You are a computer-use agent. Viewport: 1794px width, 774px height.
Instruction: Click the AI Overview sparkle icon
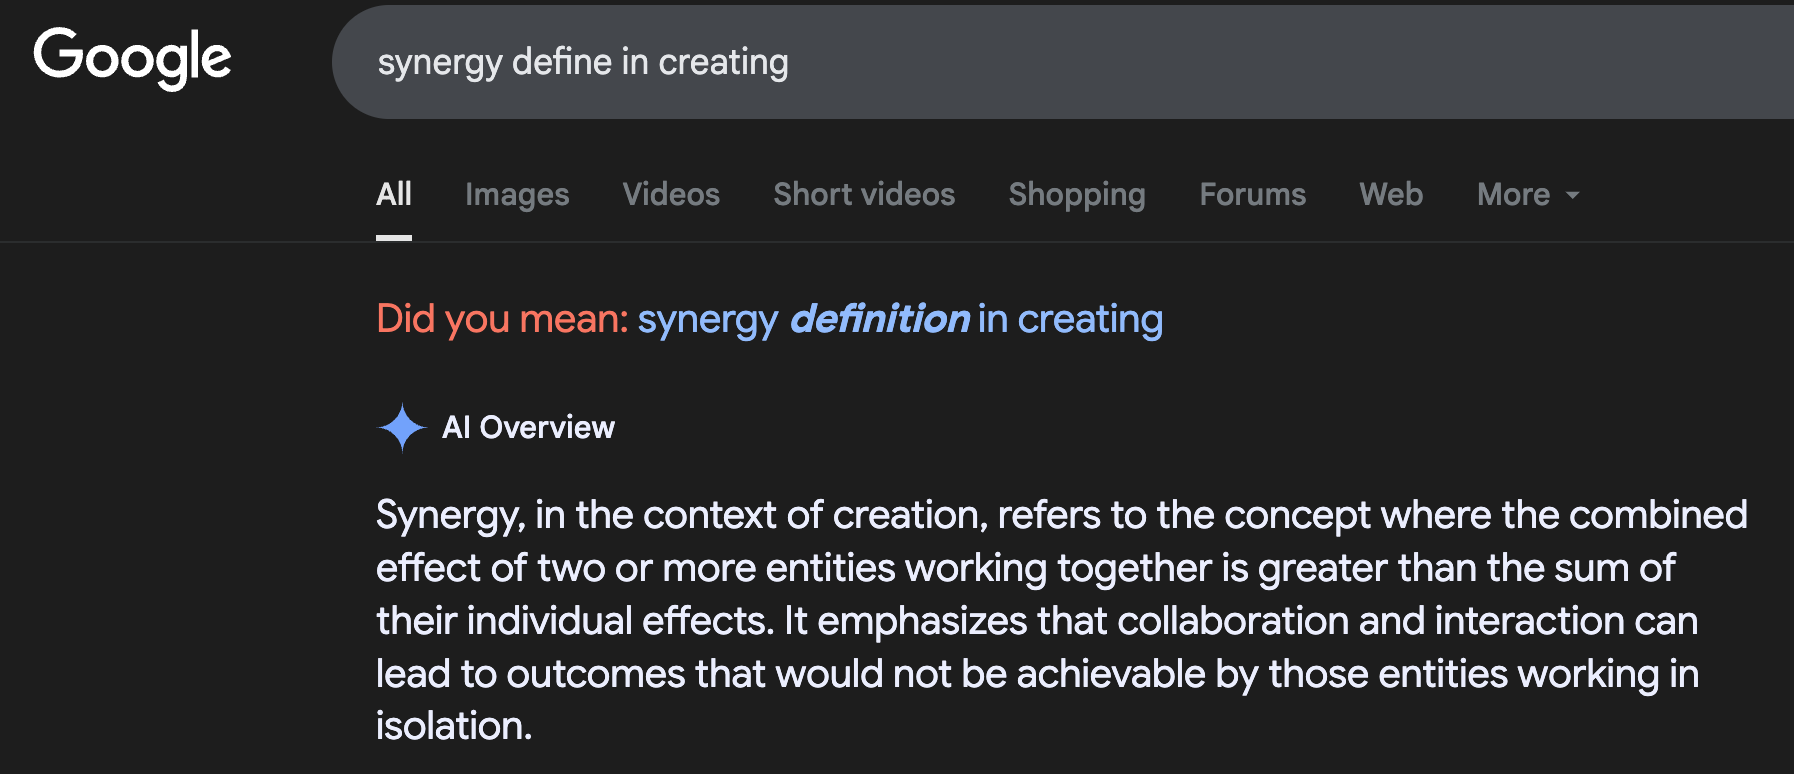click(402, 427)
